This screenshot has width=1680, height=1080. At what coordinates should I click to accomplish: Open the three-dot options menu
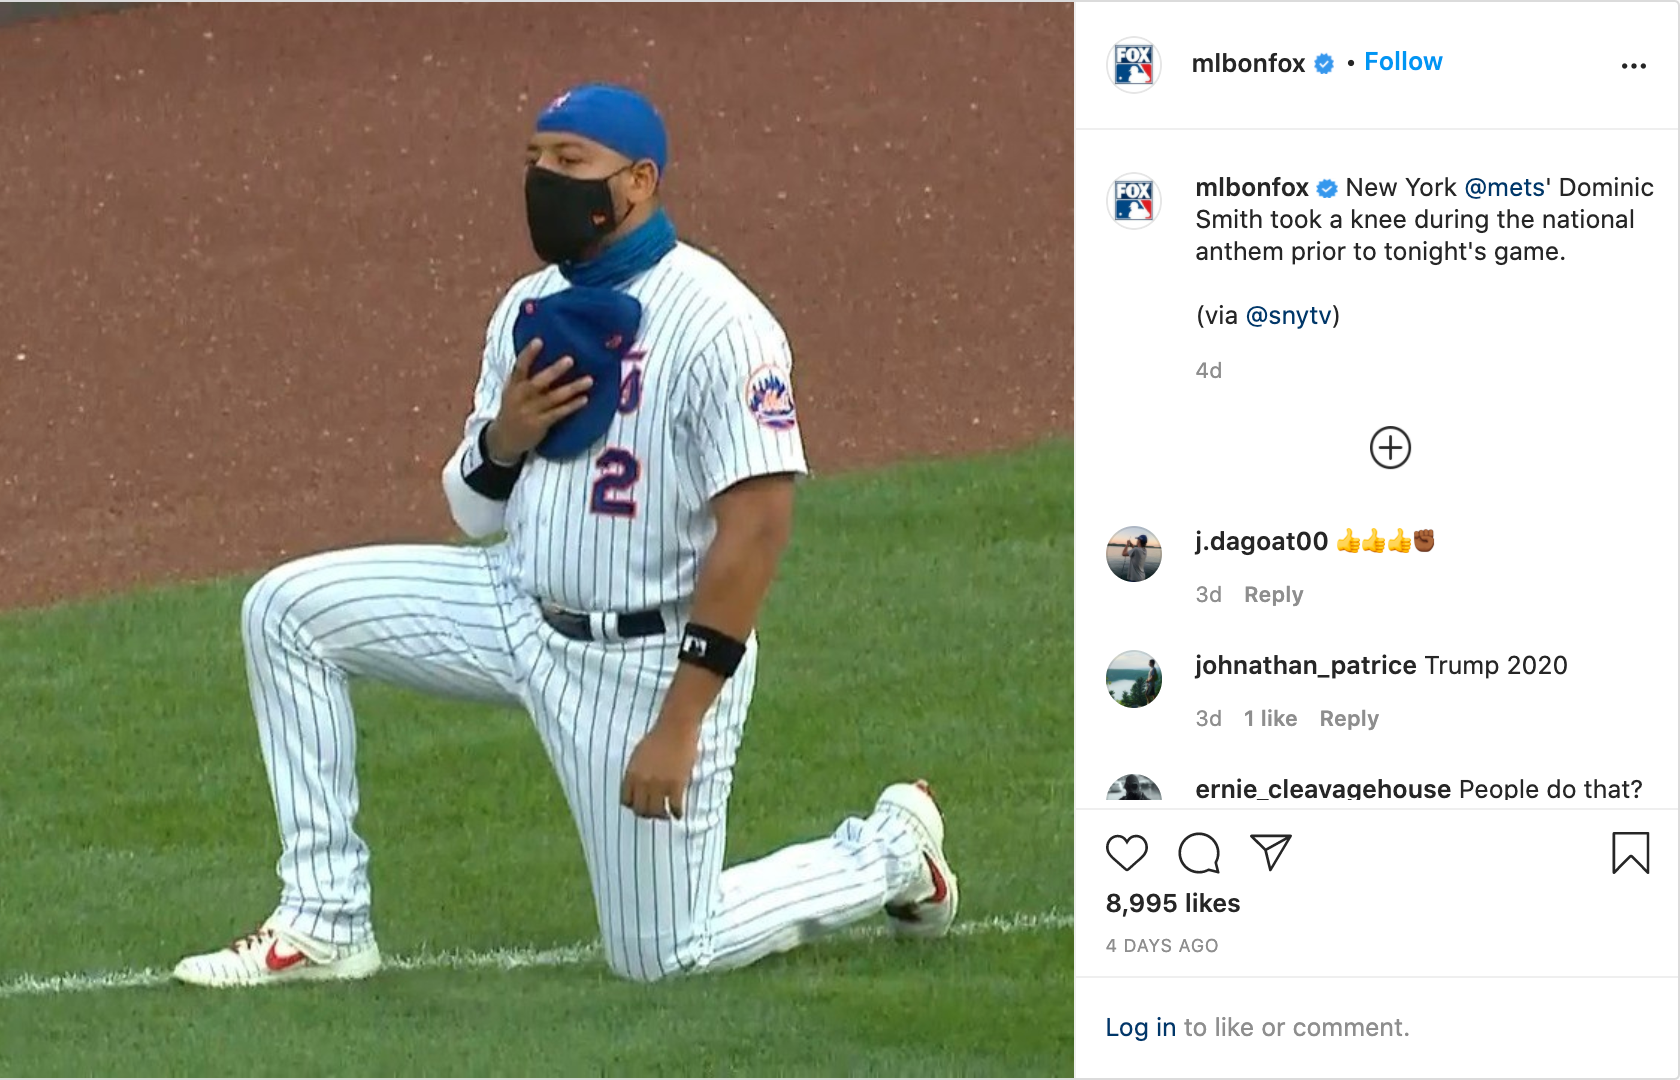tap(1633, 64)
